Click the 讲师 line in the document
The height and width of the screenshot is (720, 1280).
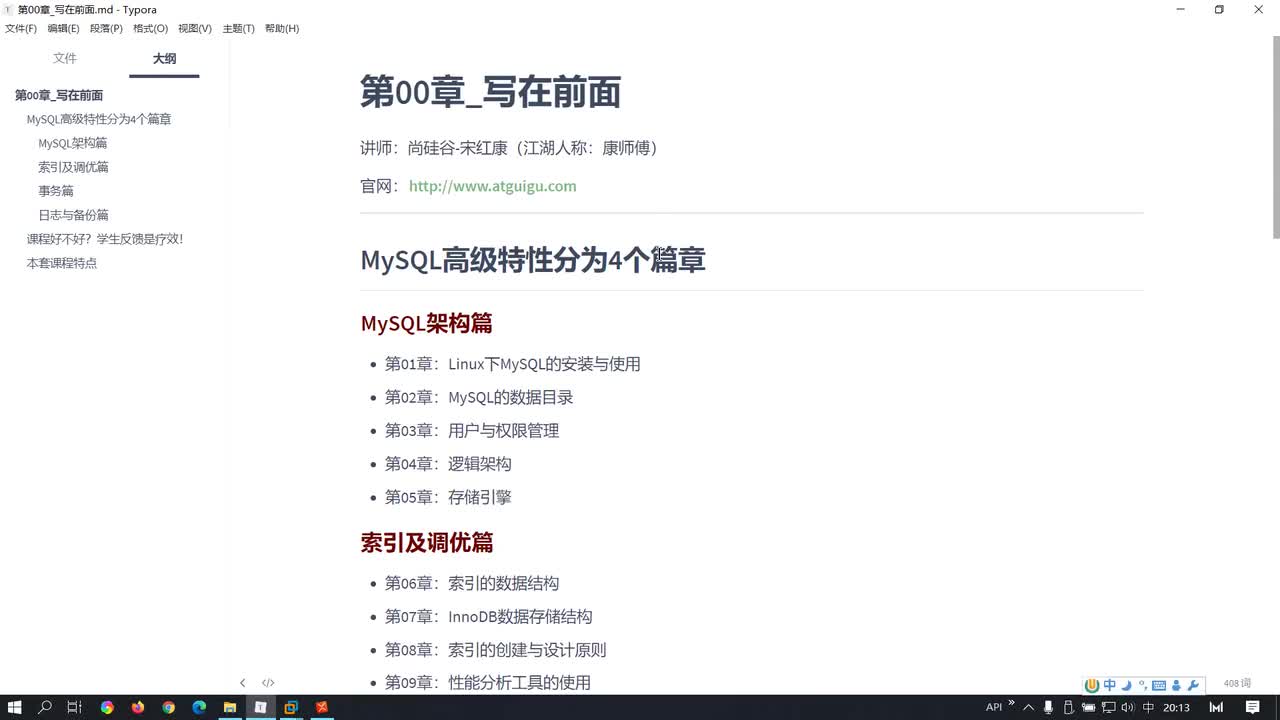[x=509, y=148]
